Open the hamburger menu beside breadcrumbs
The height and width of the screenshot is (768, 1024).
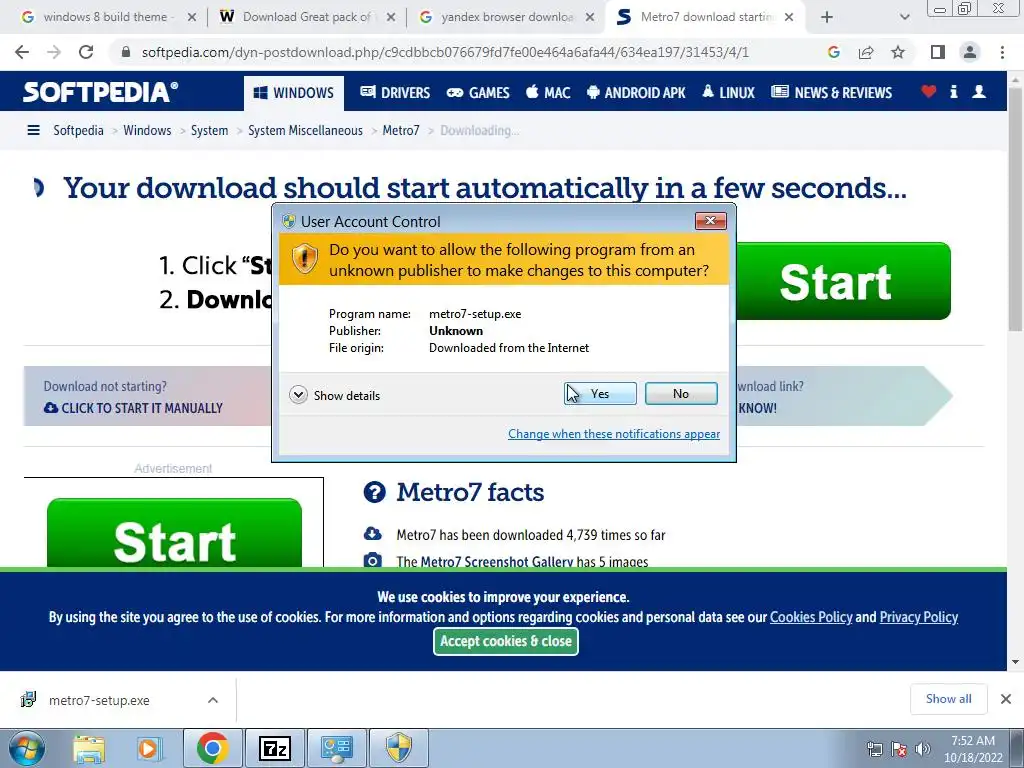pyautogui.click(x=33, y=131)
